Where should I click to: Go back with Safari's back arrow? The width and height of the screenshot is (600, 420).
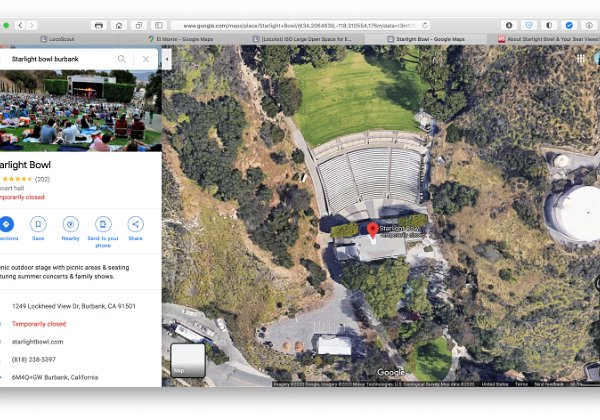click(20, 26)
